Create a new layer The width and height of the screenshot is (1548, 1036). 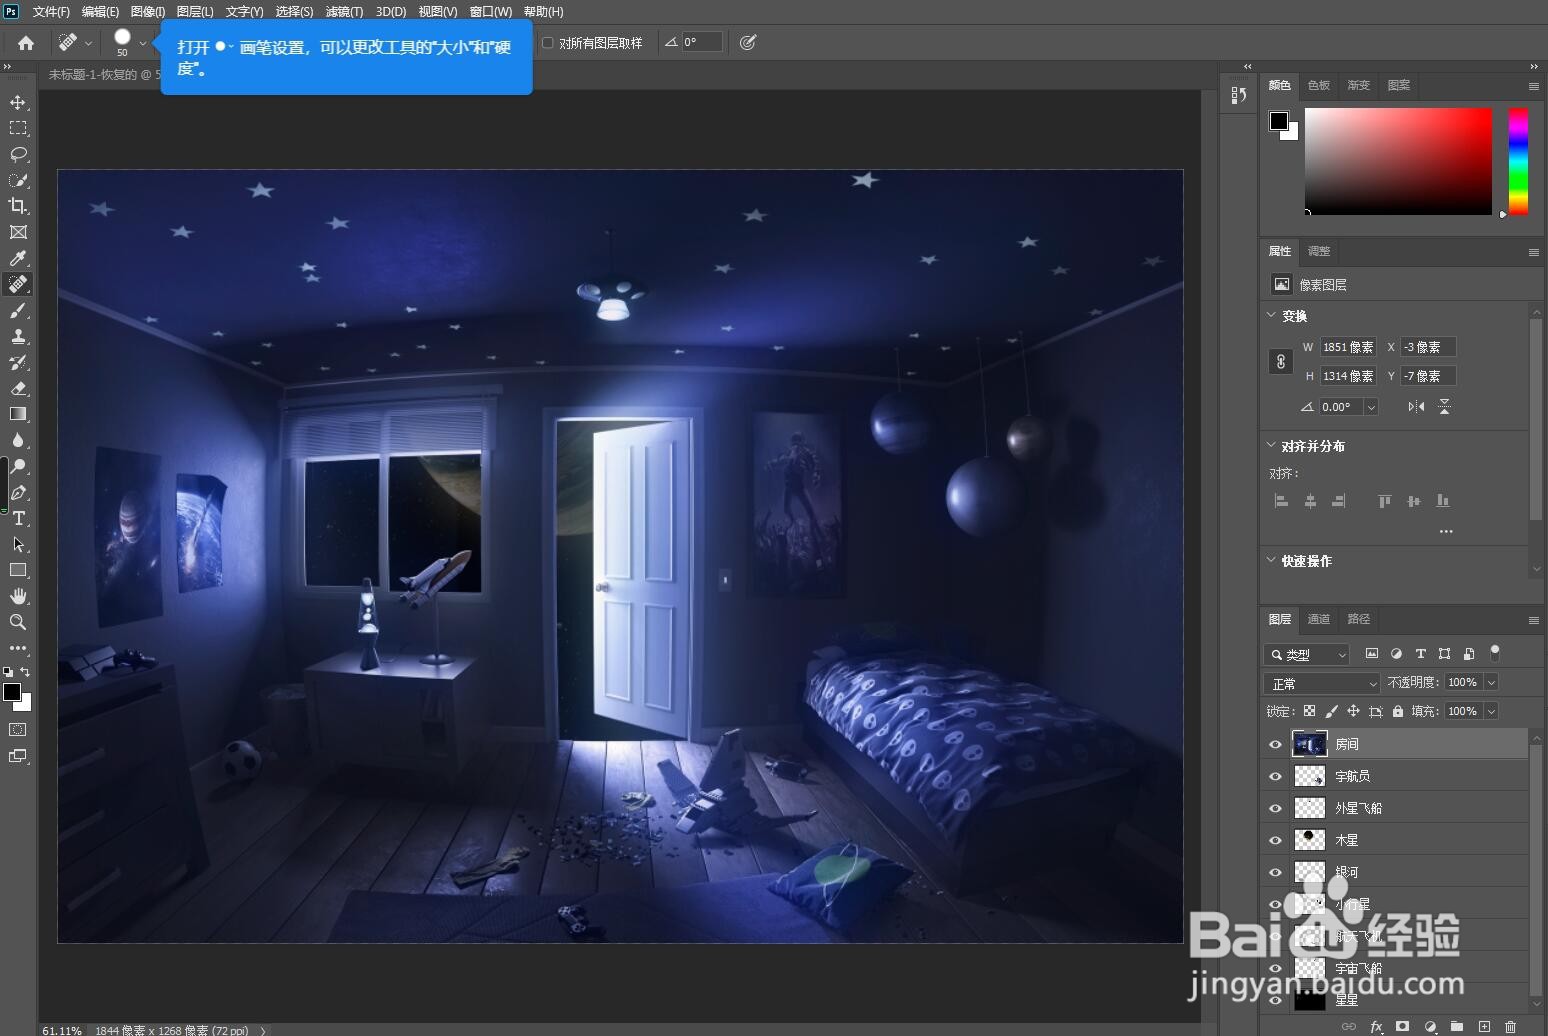click(1484, 1026)
